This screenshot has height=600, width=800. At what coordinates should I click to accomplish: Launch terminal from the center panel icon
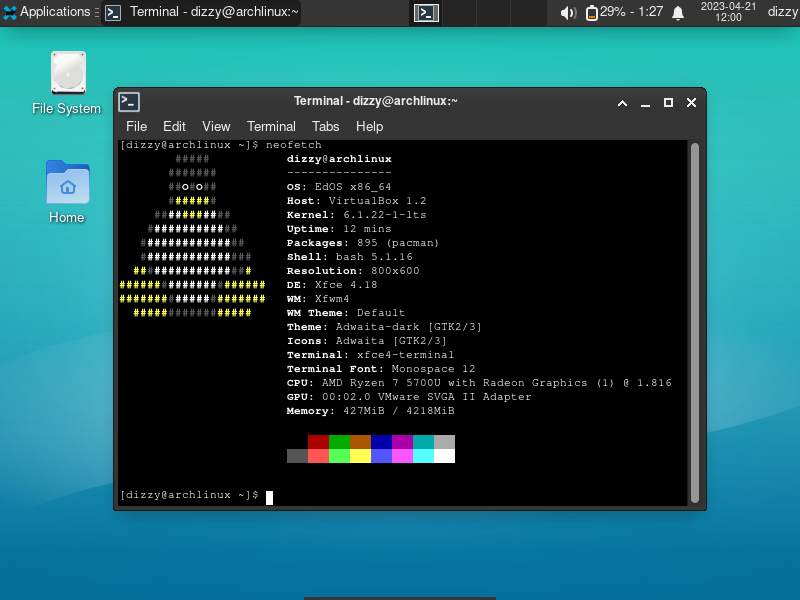click(426, 13)
